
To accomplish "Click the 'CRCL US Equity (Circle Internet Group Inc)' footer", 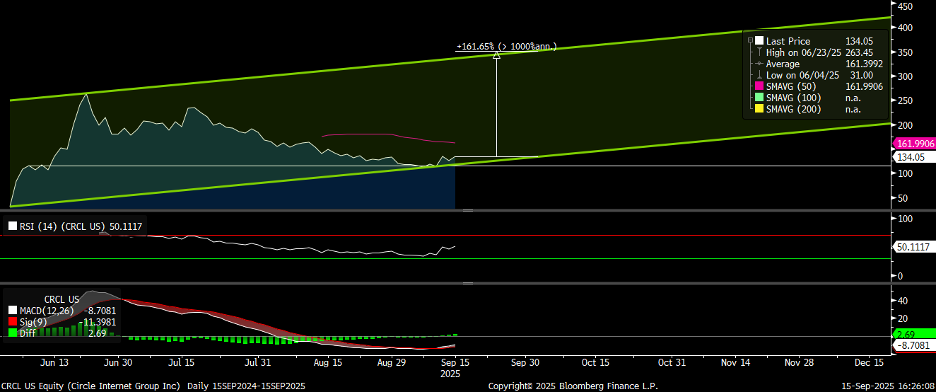I will 91,386.
